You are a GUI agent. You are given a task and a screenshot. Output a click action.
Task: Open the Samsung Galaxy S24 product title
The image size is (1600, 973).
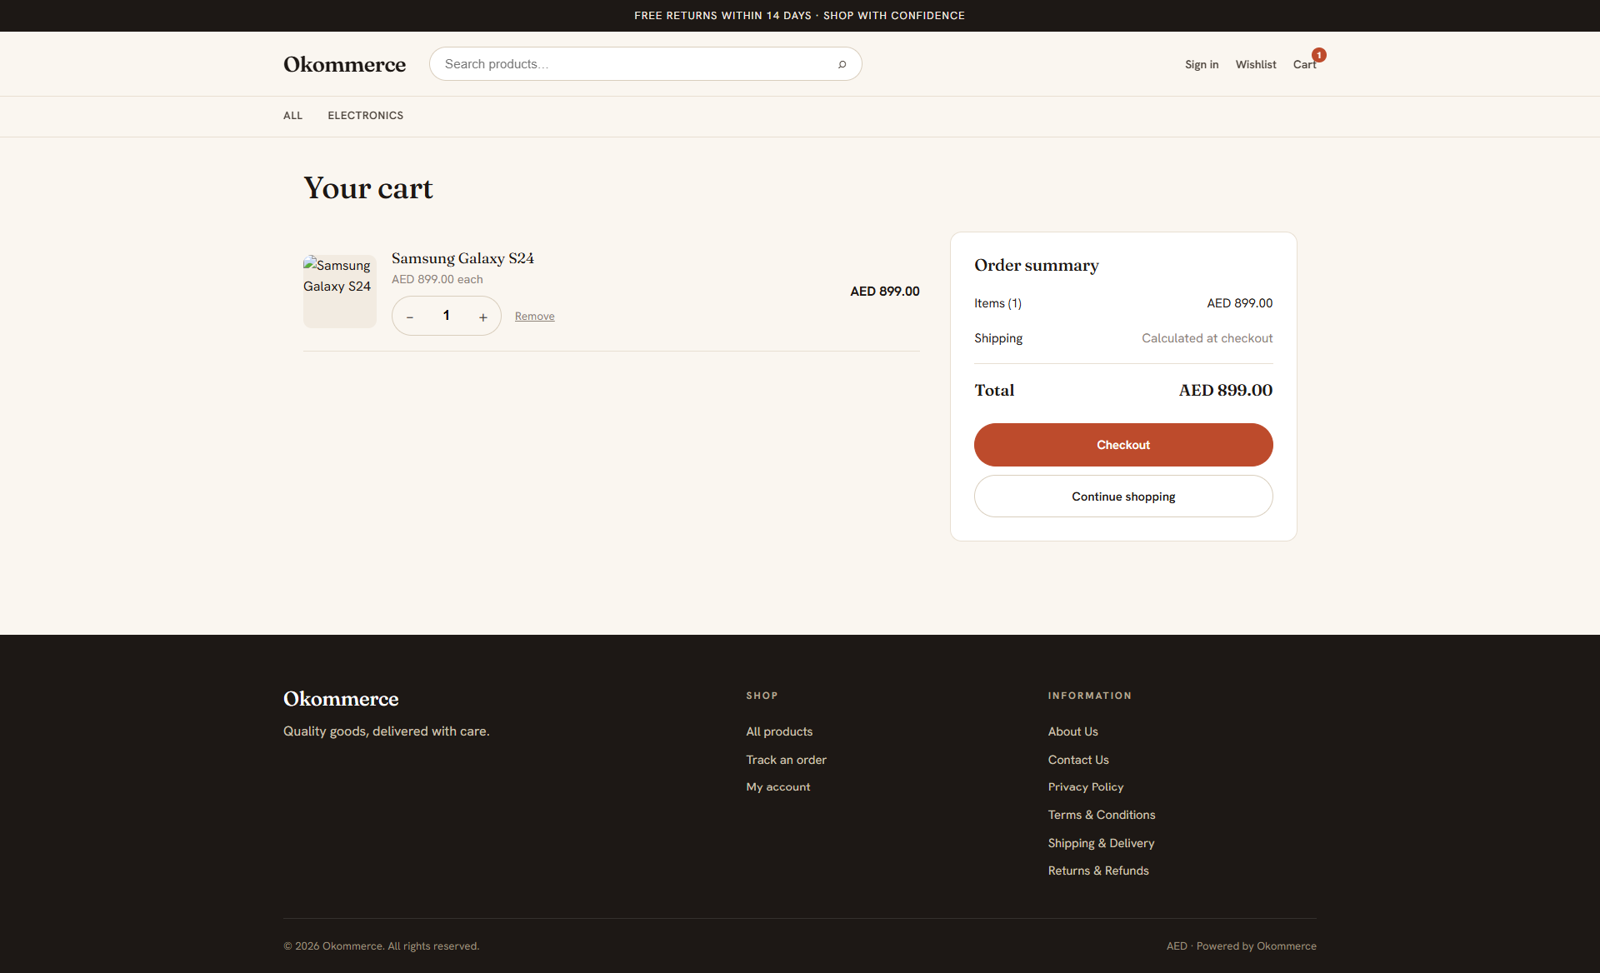click(462, 258)
